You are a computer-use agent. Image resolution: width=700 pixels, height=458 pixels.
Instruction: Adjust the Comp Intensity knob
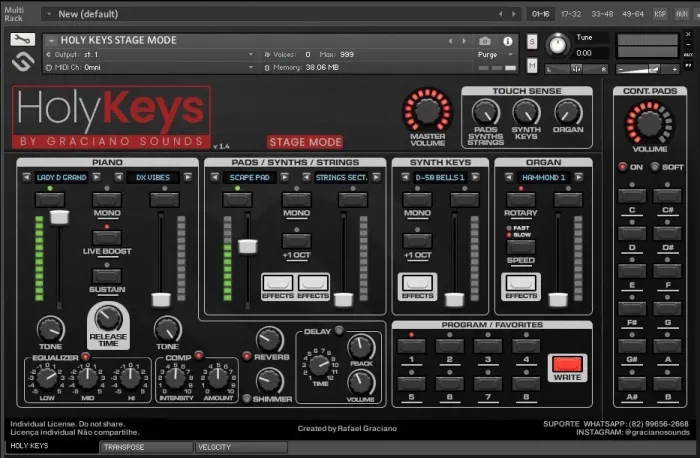[x=175, y=379]
